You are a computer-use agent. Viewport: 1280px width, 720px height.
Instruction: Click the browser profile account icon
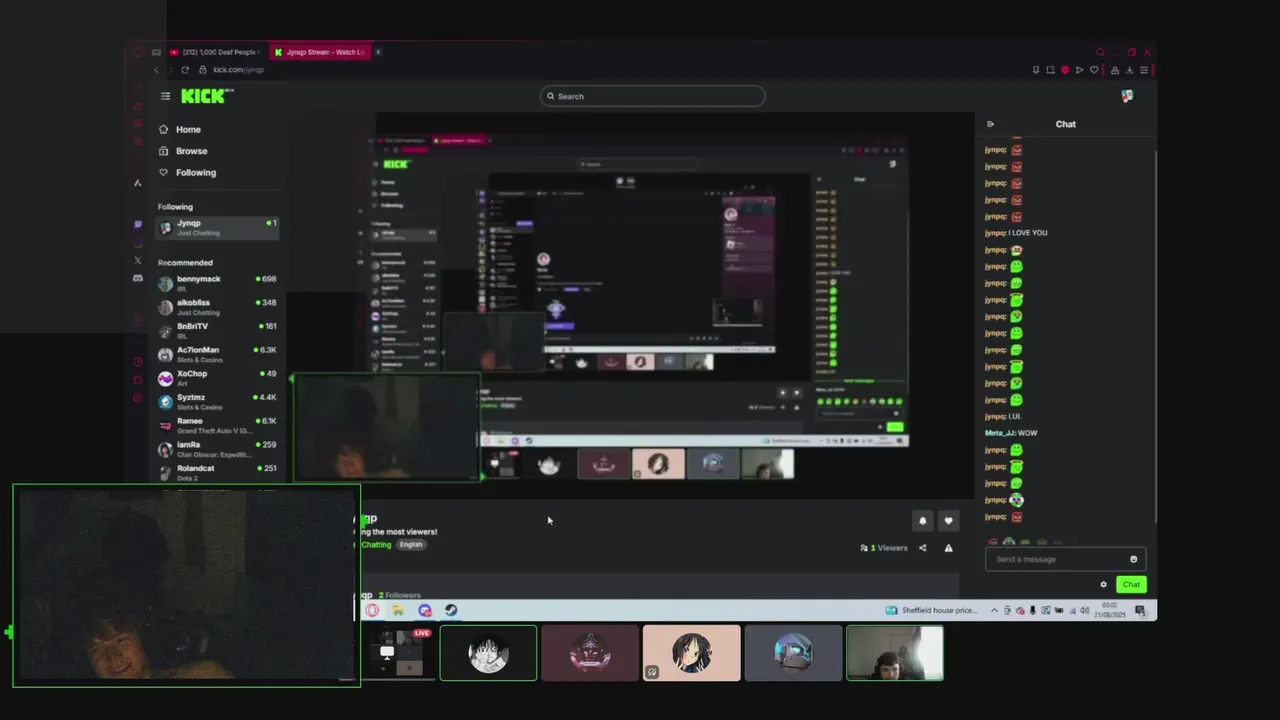pyautogui.click(x=1115, y=70)
